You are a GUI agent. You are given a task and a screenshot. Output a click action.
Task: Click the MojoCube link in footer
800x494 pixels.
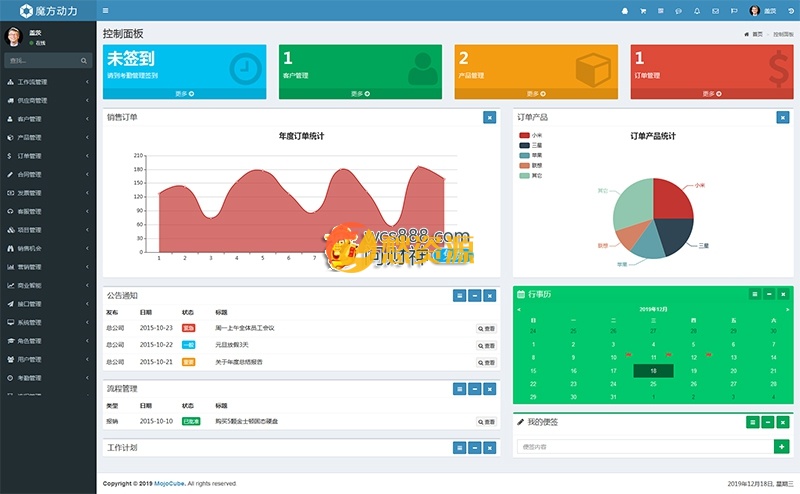click(x=171, y=483)
